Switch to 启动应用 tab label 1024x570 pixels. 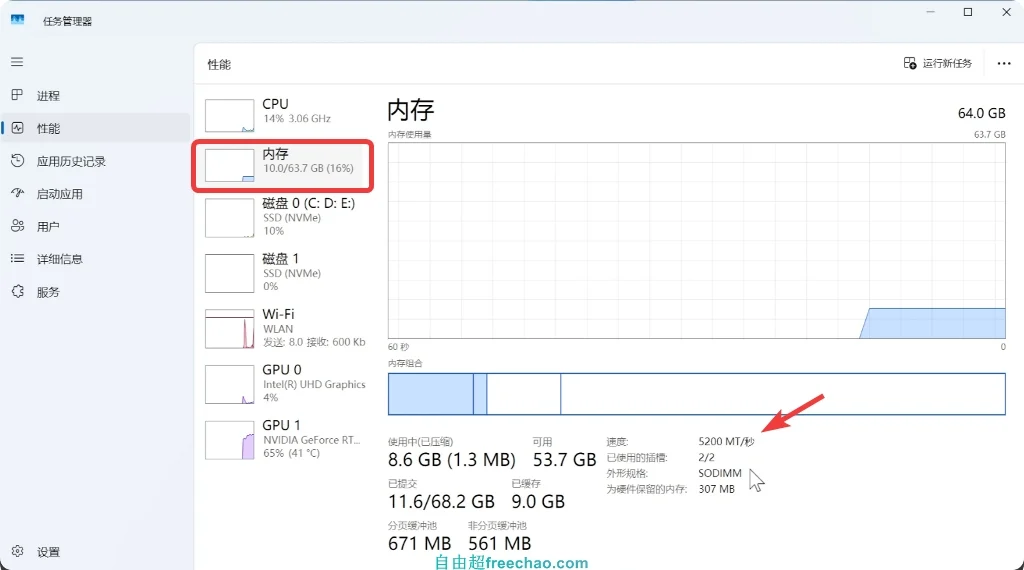coord(59,194)
